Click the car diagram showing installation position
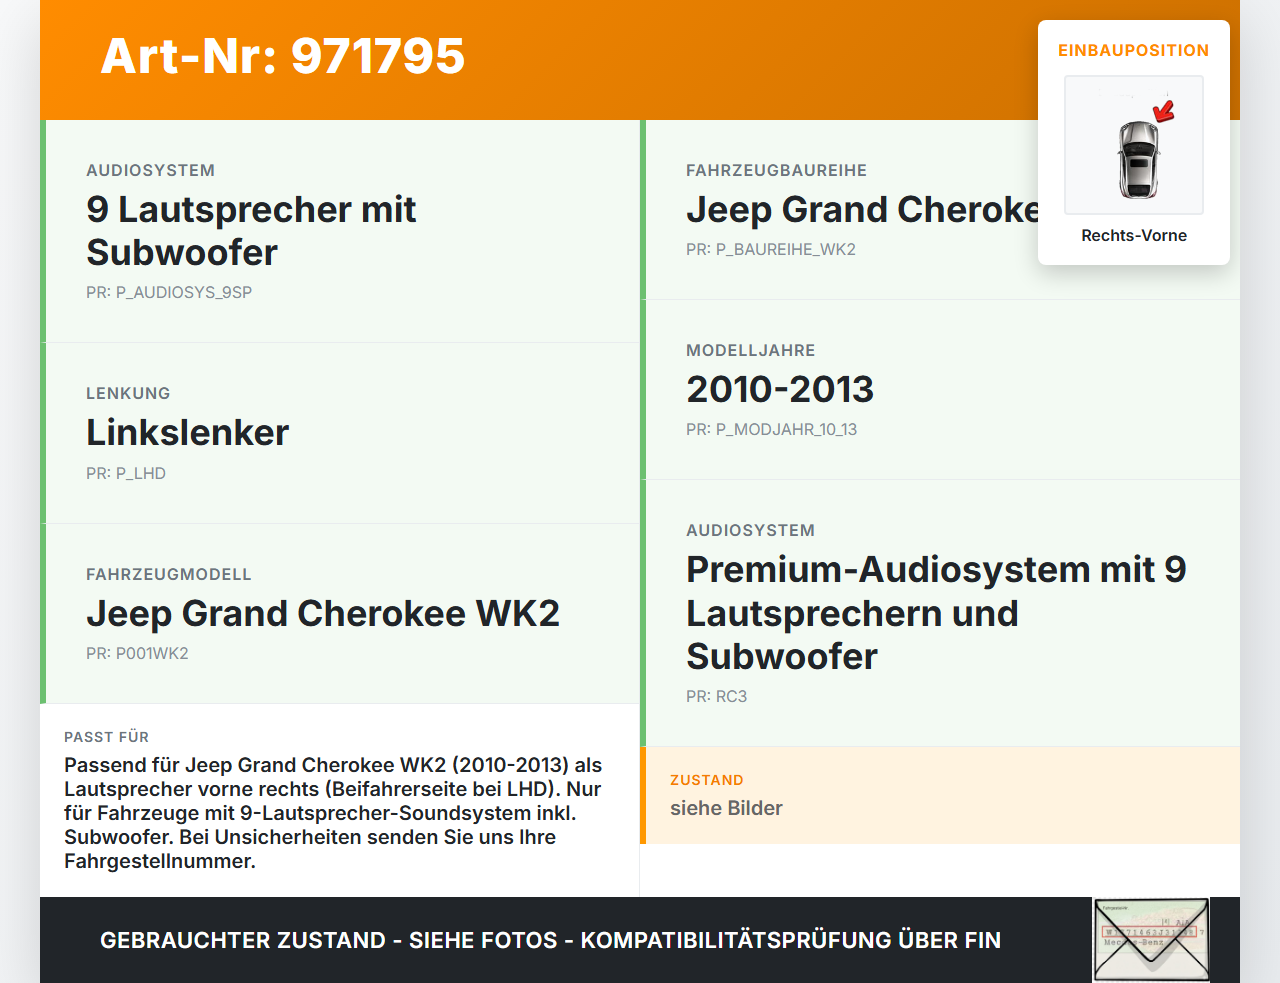The height and width of the screenshot is (983, 1280). (x=1133, y=145)
